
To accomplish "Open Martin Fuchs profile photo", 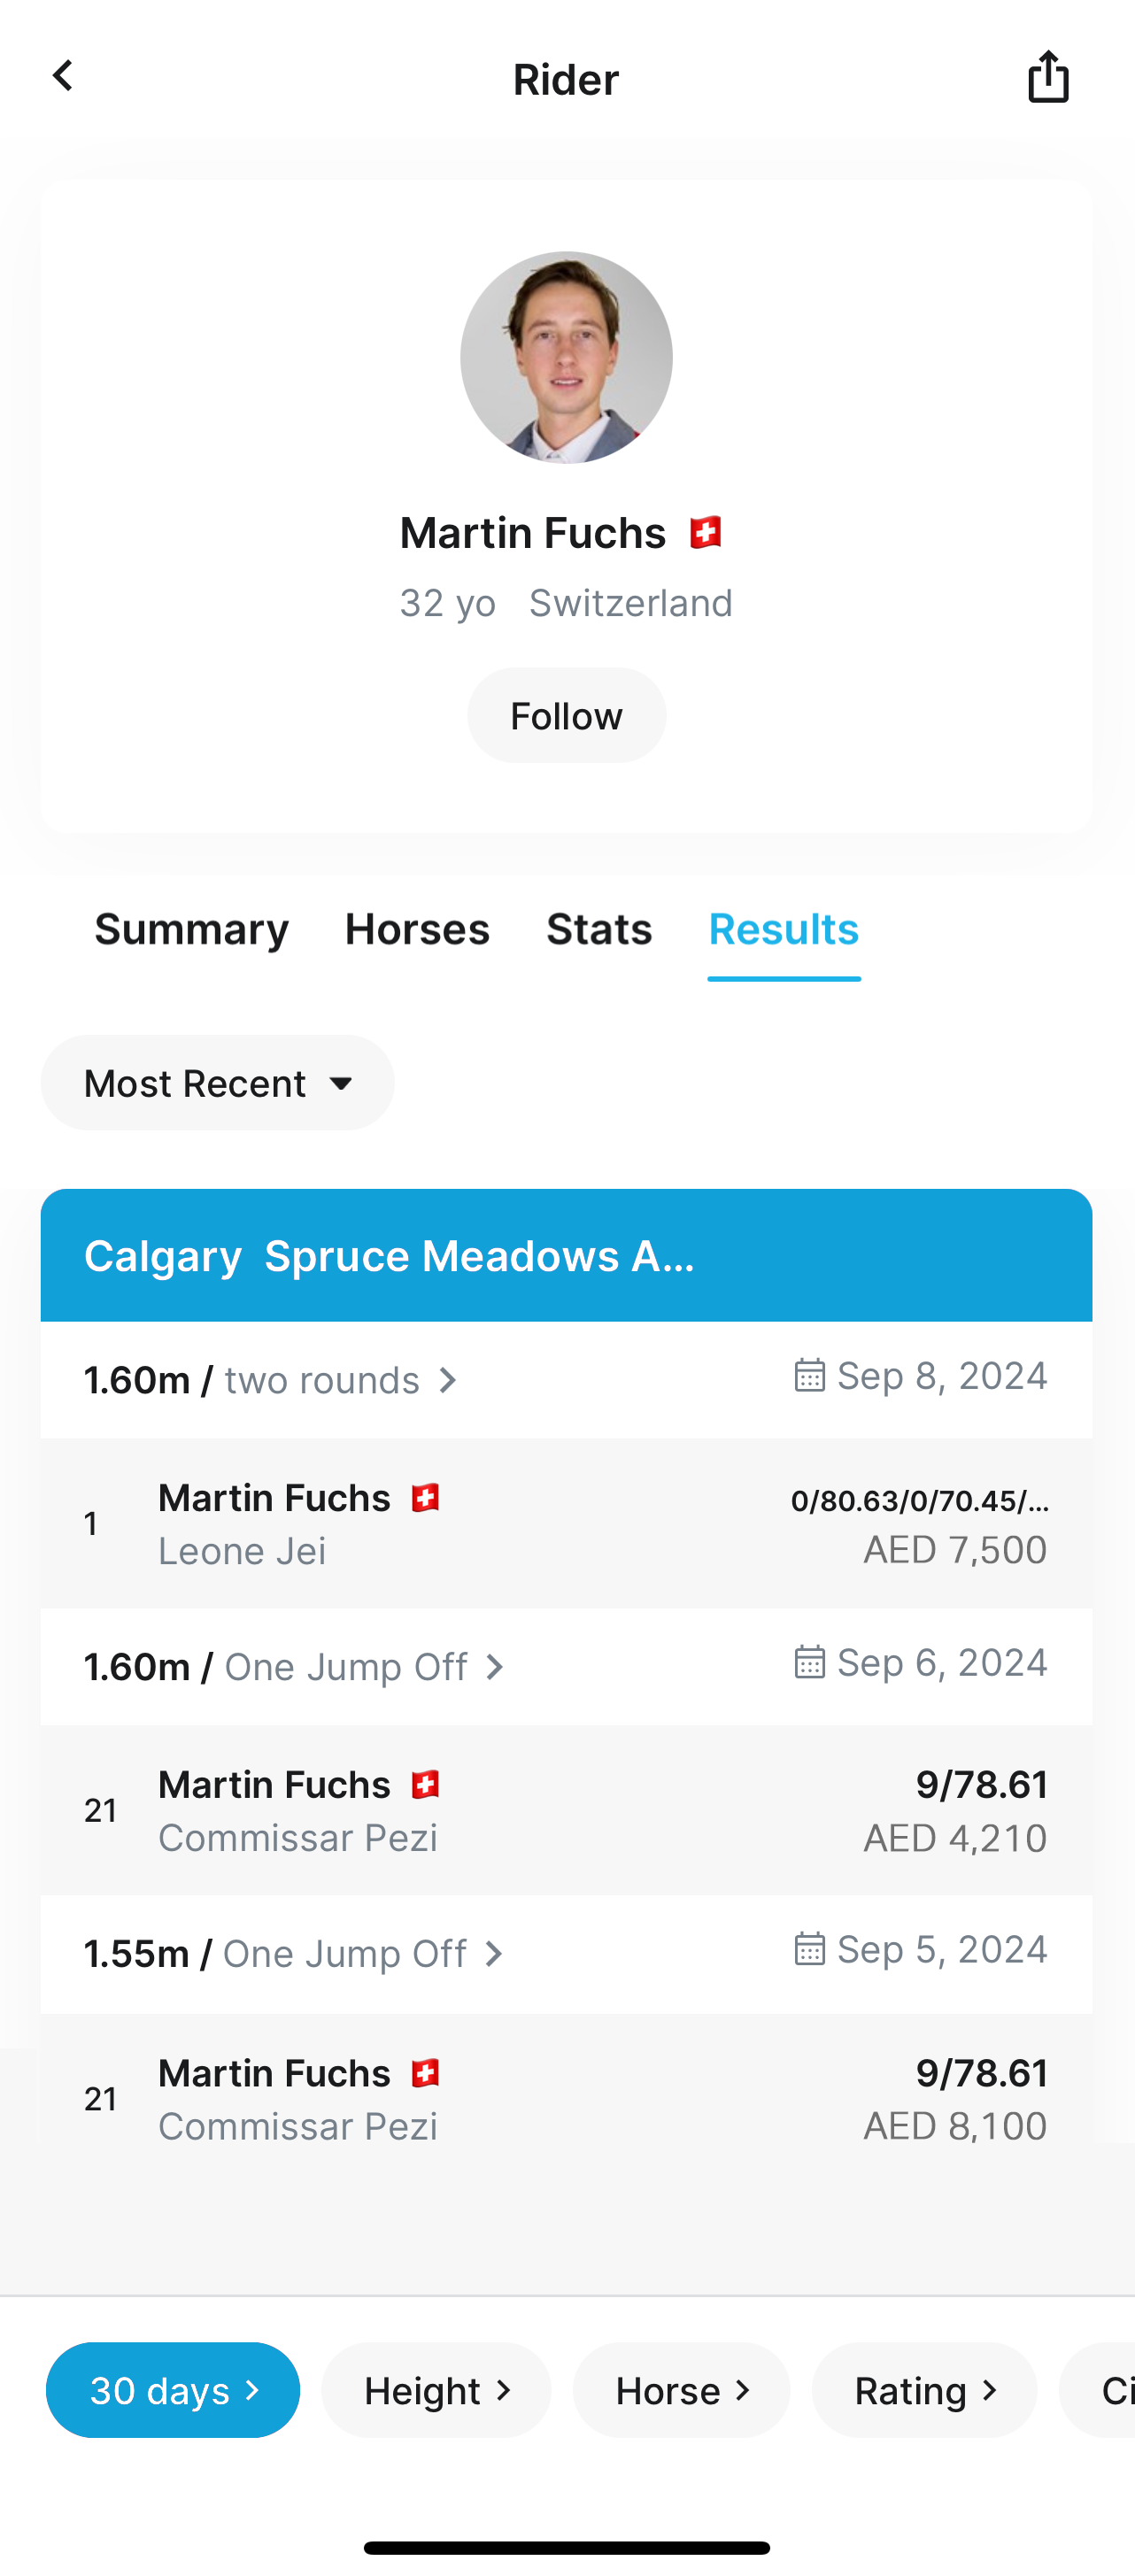I will (566, 357).
